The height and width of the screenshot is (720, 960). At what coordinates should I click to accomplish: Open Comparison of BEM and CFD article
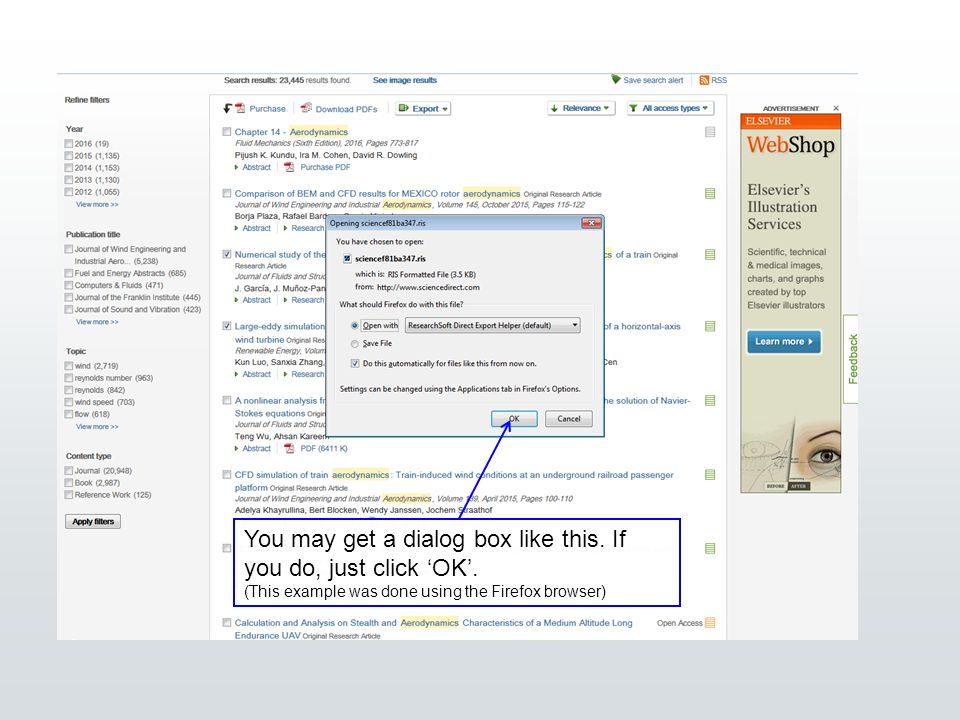tap(377, 193)
